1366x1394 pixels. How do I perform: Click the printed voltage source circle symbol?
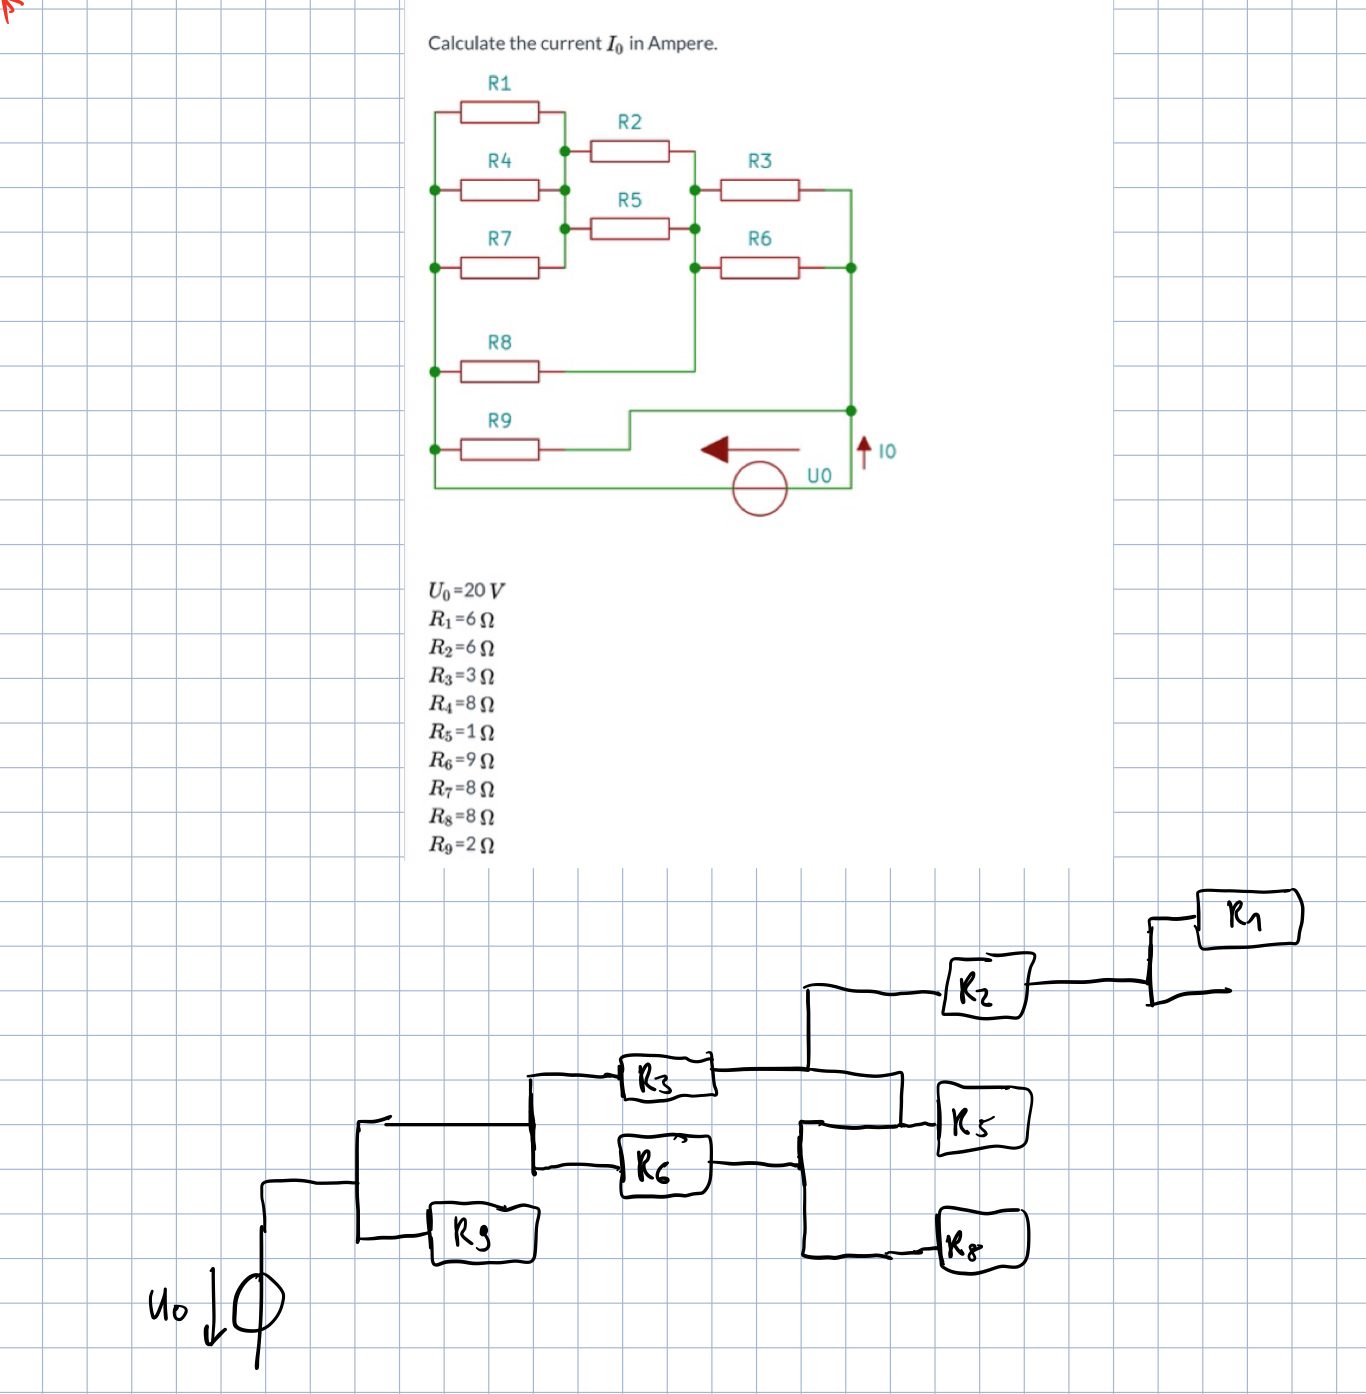tap(760, 489)
